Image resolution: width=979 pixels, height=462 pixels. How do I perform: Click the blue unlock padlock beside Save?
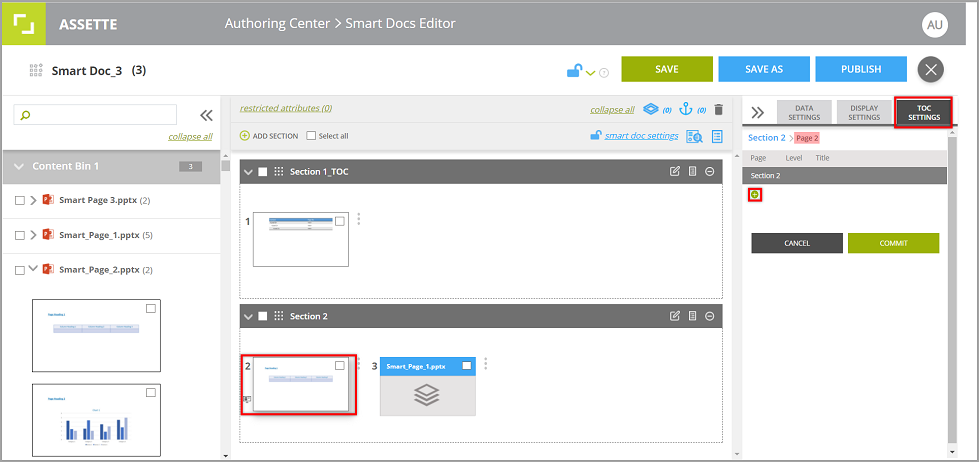(574, 71)
